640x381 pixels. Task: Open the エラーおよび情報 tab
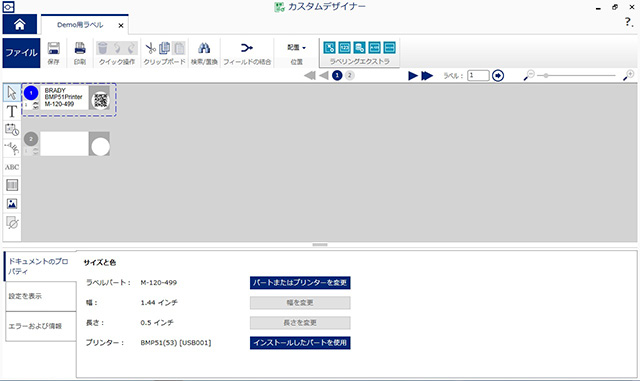pos(41,326)
